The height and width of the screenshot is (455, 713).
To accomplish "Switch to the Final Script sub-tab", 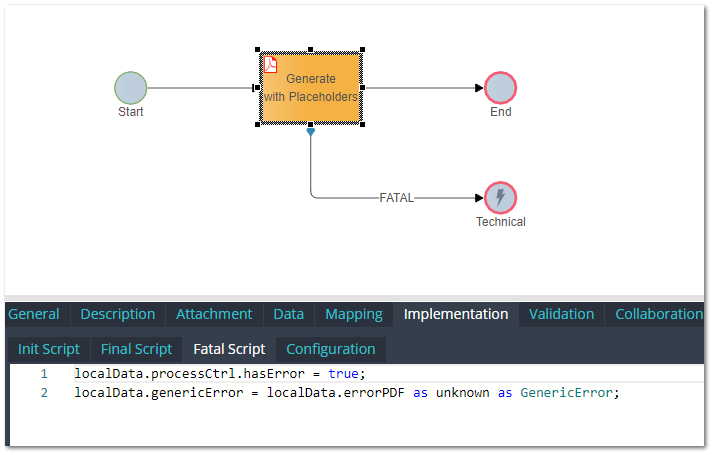I will click(x=136, y=349).
